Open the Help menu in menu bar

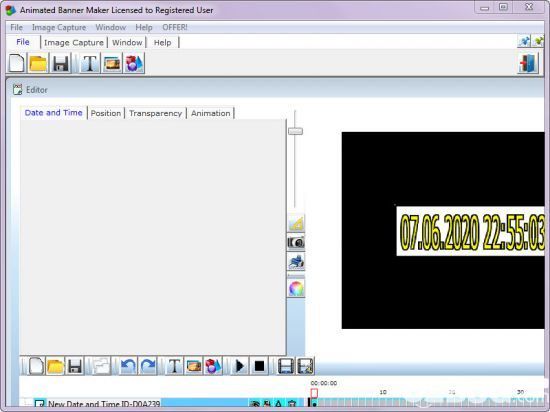click(x=144, y=27)
